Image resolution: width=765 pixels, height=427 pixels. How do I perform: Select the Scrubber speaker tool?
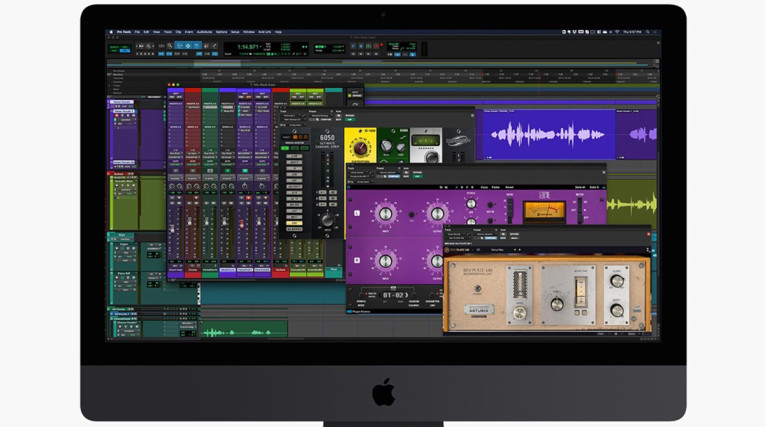point(206,46)
